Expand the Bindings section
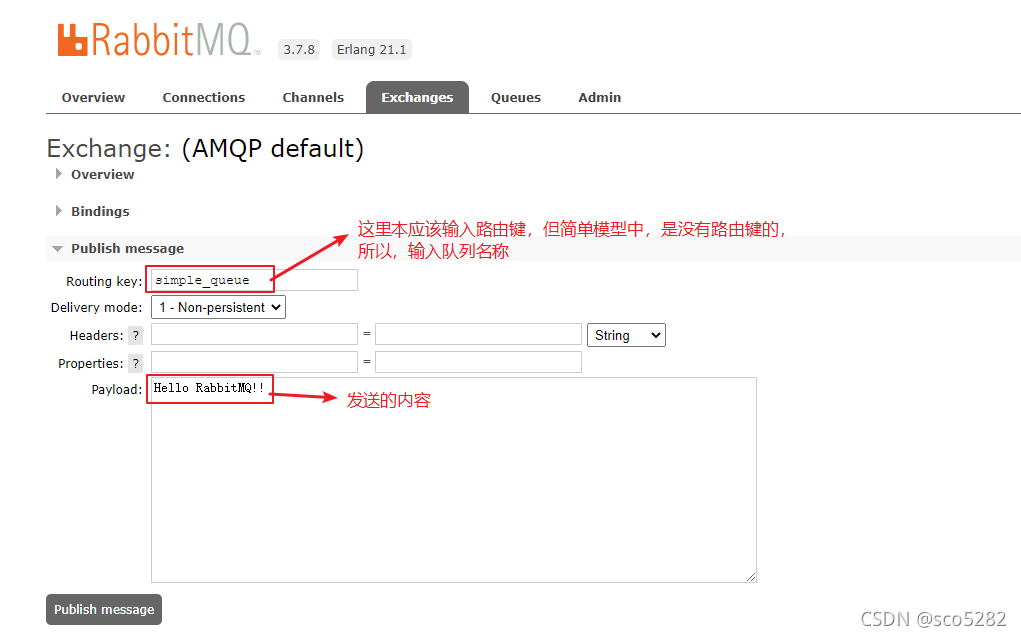 point(92,211)
